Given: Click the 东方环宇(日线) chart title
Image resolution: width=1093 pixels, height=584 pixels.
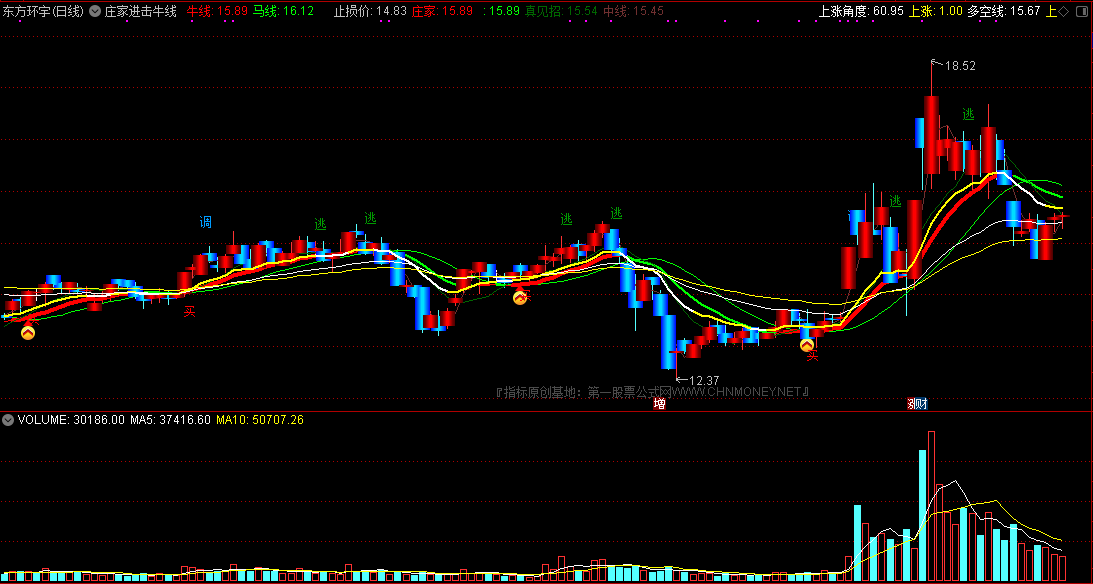Looking at the screenshot, I should click(43, 11).
